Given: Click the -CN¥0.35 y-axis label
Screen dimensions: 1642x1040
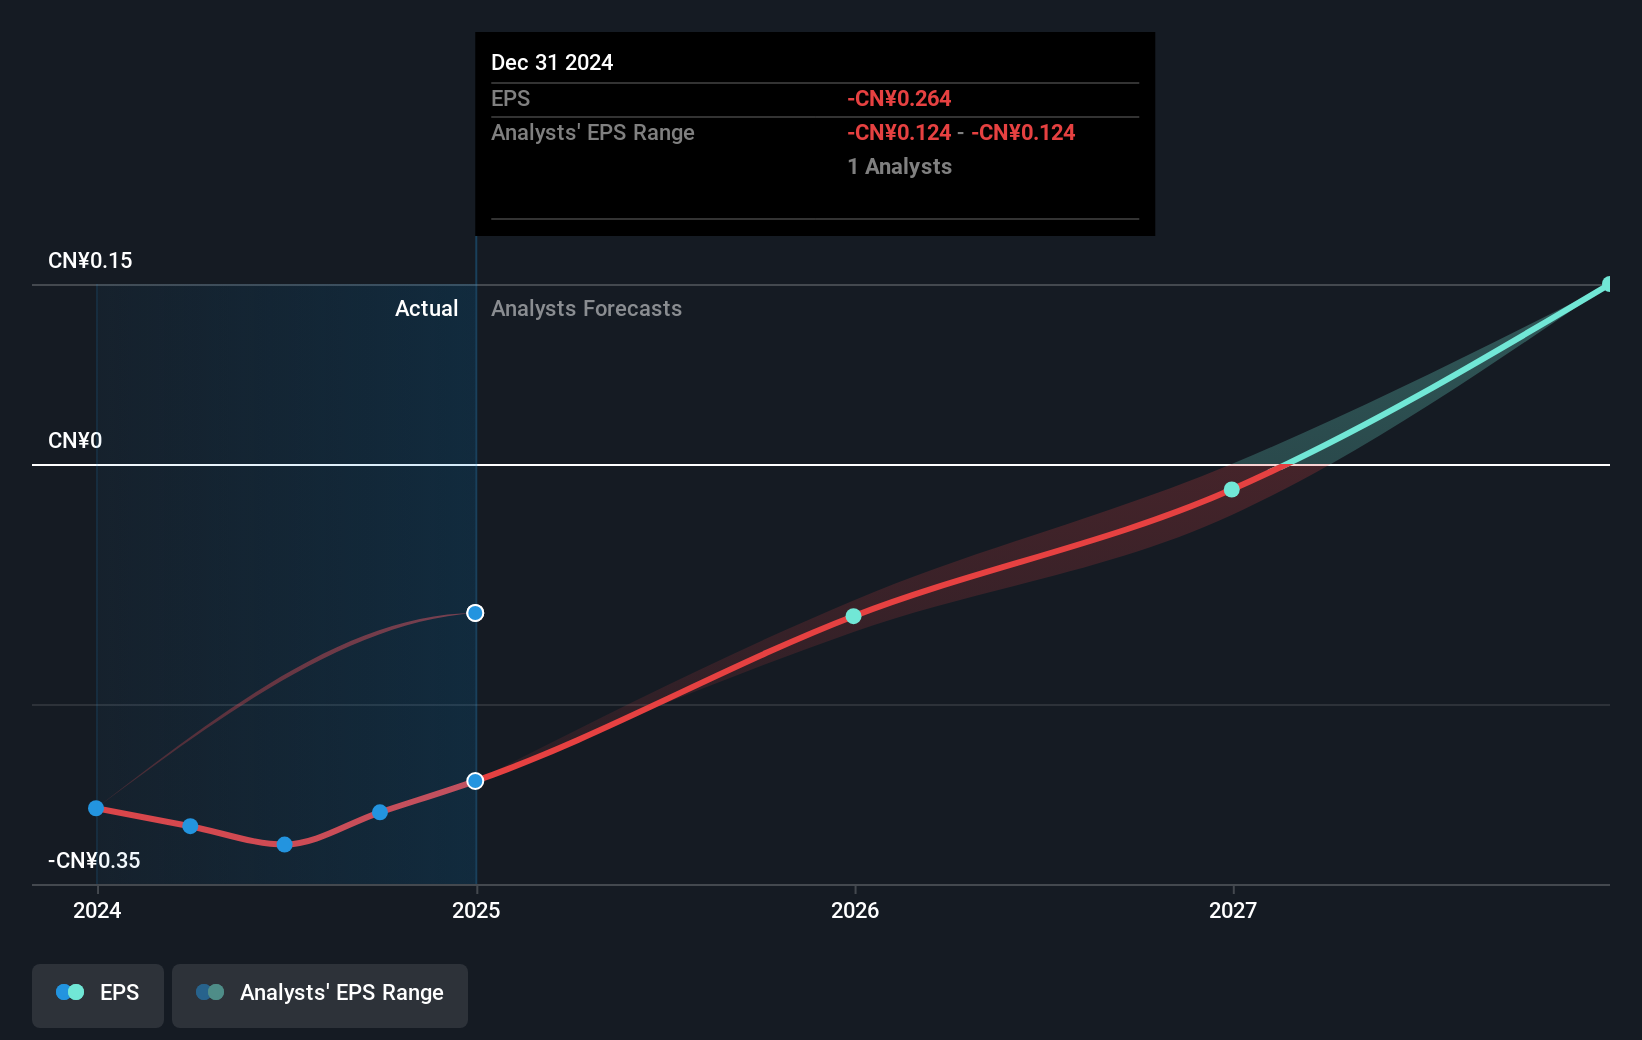Looking at the screenshot, I should [94, 860].
